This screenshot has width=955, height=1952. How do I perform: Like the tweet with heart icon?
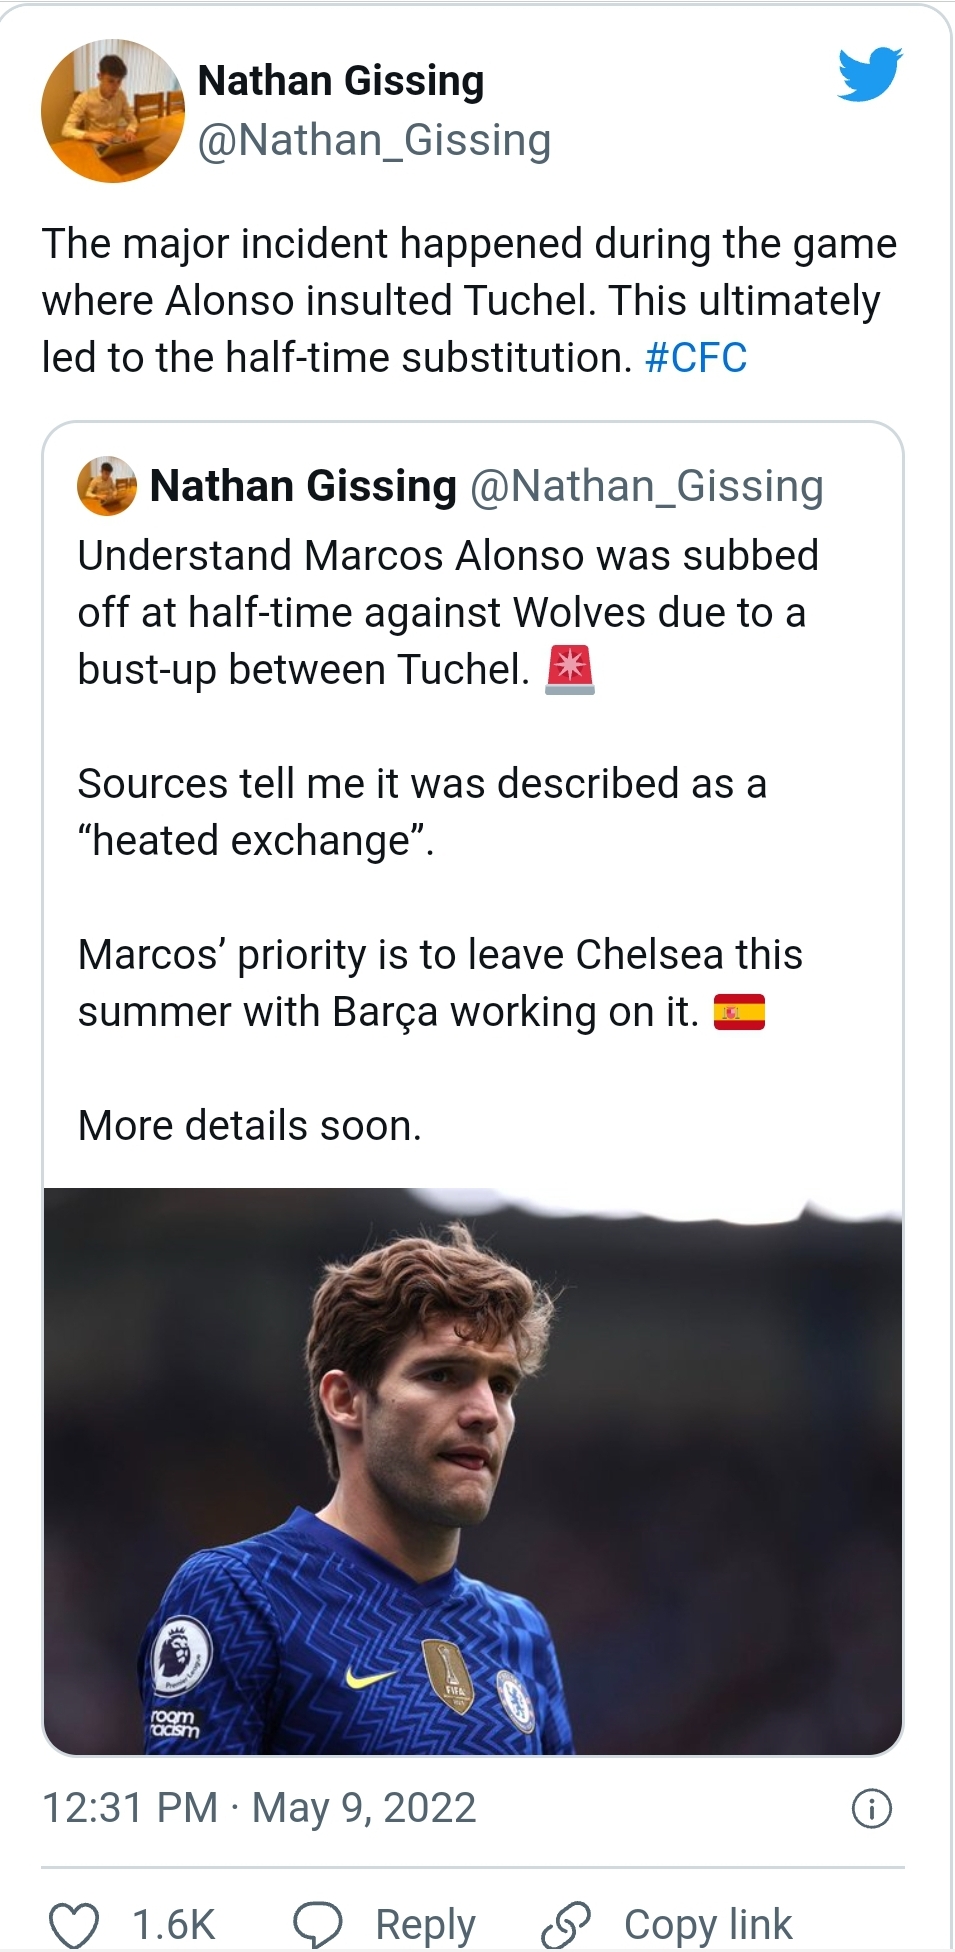pos(75,1925)
